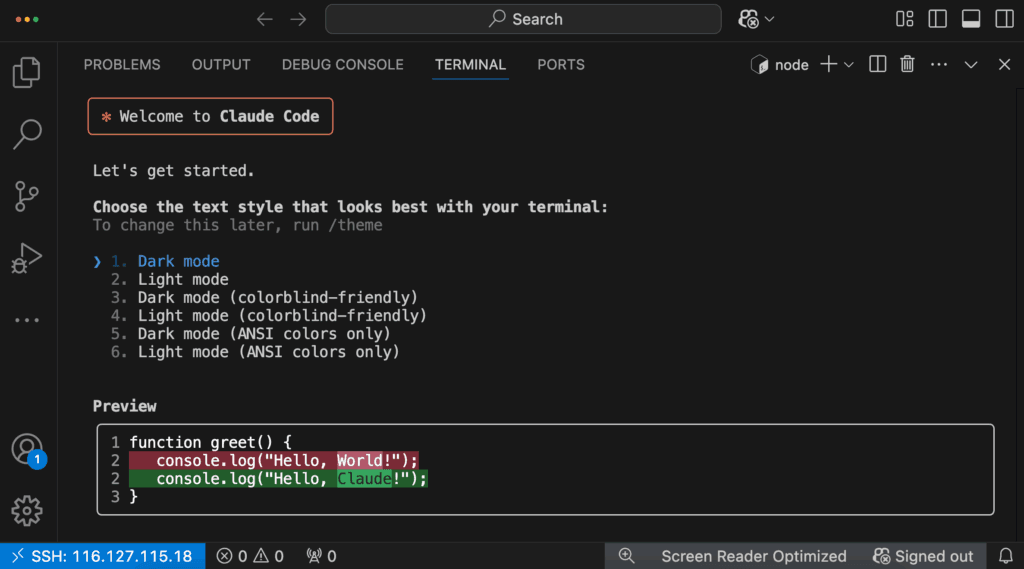The width and height of the screenshot is (1024, 569).
Task: Open the launch profile dropdown arrow
Action: [849, 65]
